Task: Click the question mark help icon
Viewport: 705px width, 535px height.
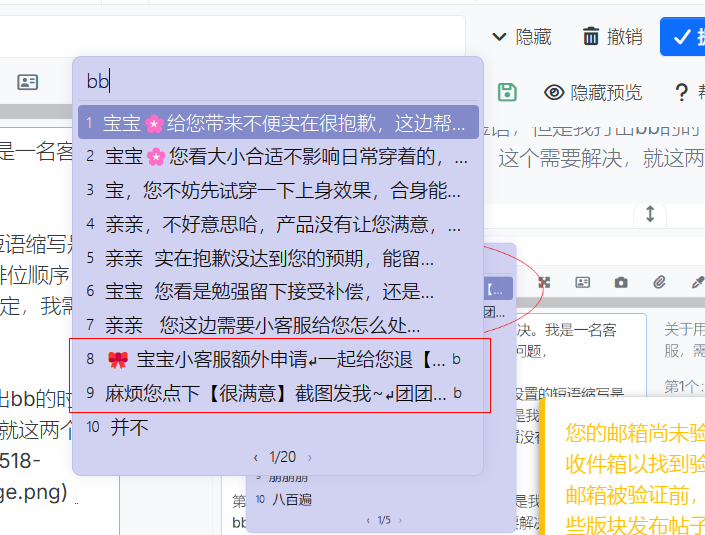Action: (682, 92)
